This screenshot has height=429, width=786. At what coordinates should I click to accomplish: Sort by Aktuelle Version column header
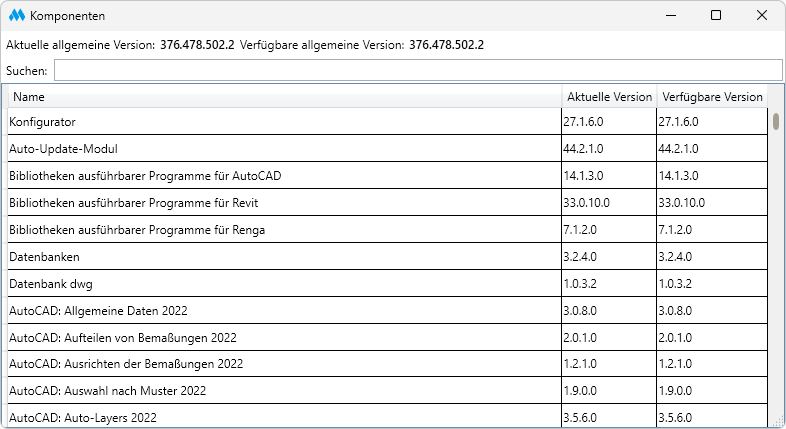(x=609, y=97)
